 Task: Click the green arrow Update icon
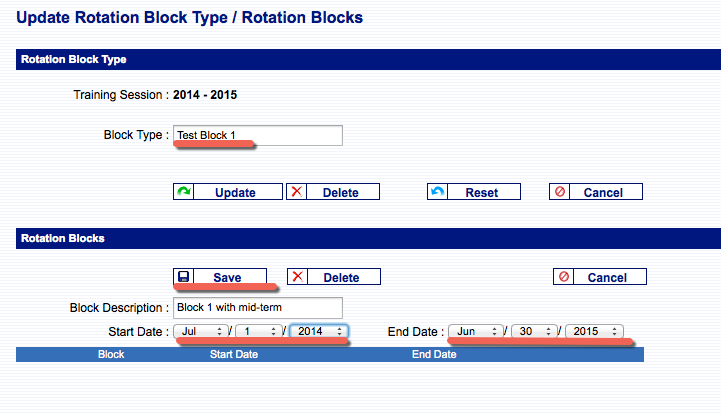click(x=184, y=192)
